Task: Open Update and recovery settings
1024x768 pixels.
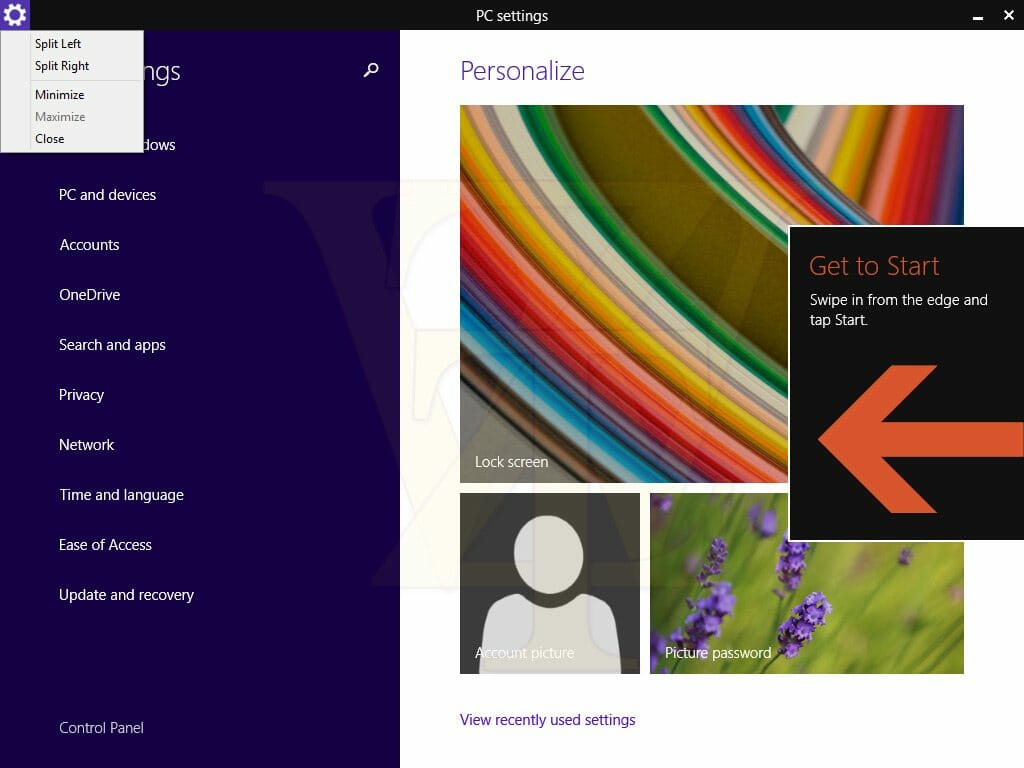Action: click(x=126, y=595)
